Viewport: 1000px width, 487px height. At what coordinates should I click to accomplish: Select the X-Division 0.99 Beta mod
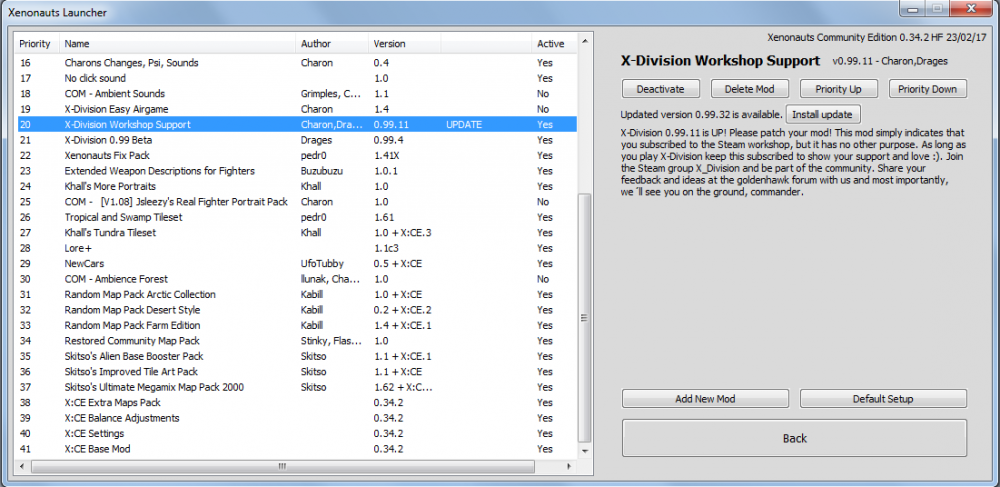click(x=297, y=140)
